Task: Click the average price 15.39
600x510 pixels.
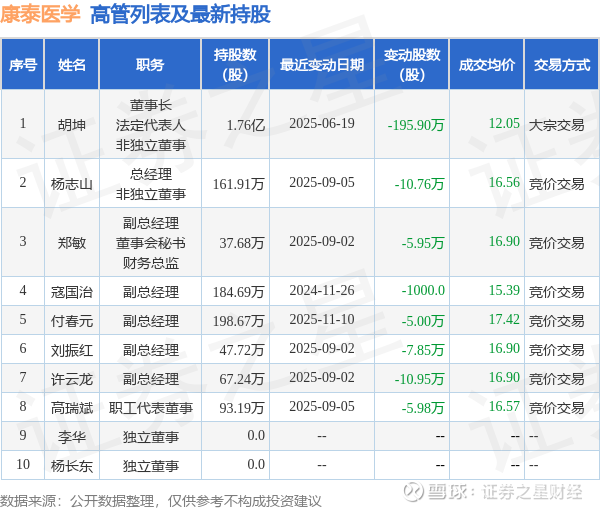Action: [x=504, y=290]
